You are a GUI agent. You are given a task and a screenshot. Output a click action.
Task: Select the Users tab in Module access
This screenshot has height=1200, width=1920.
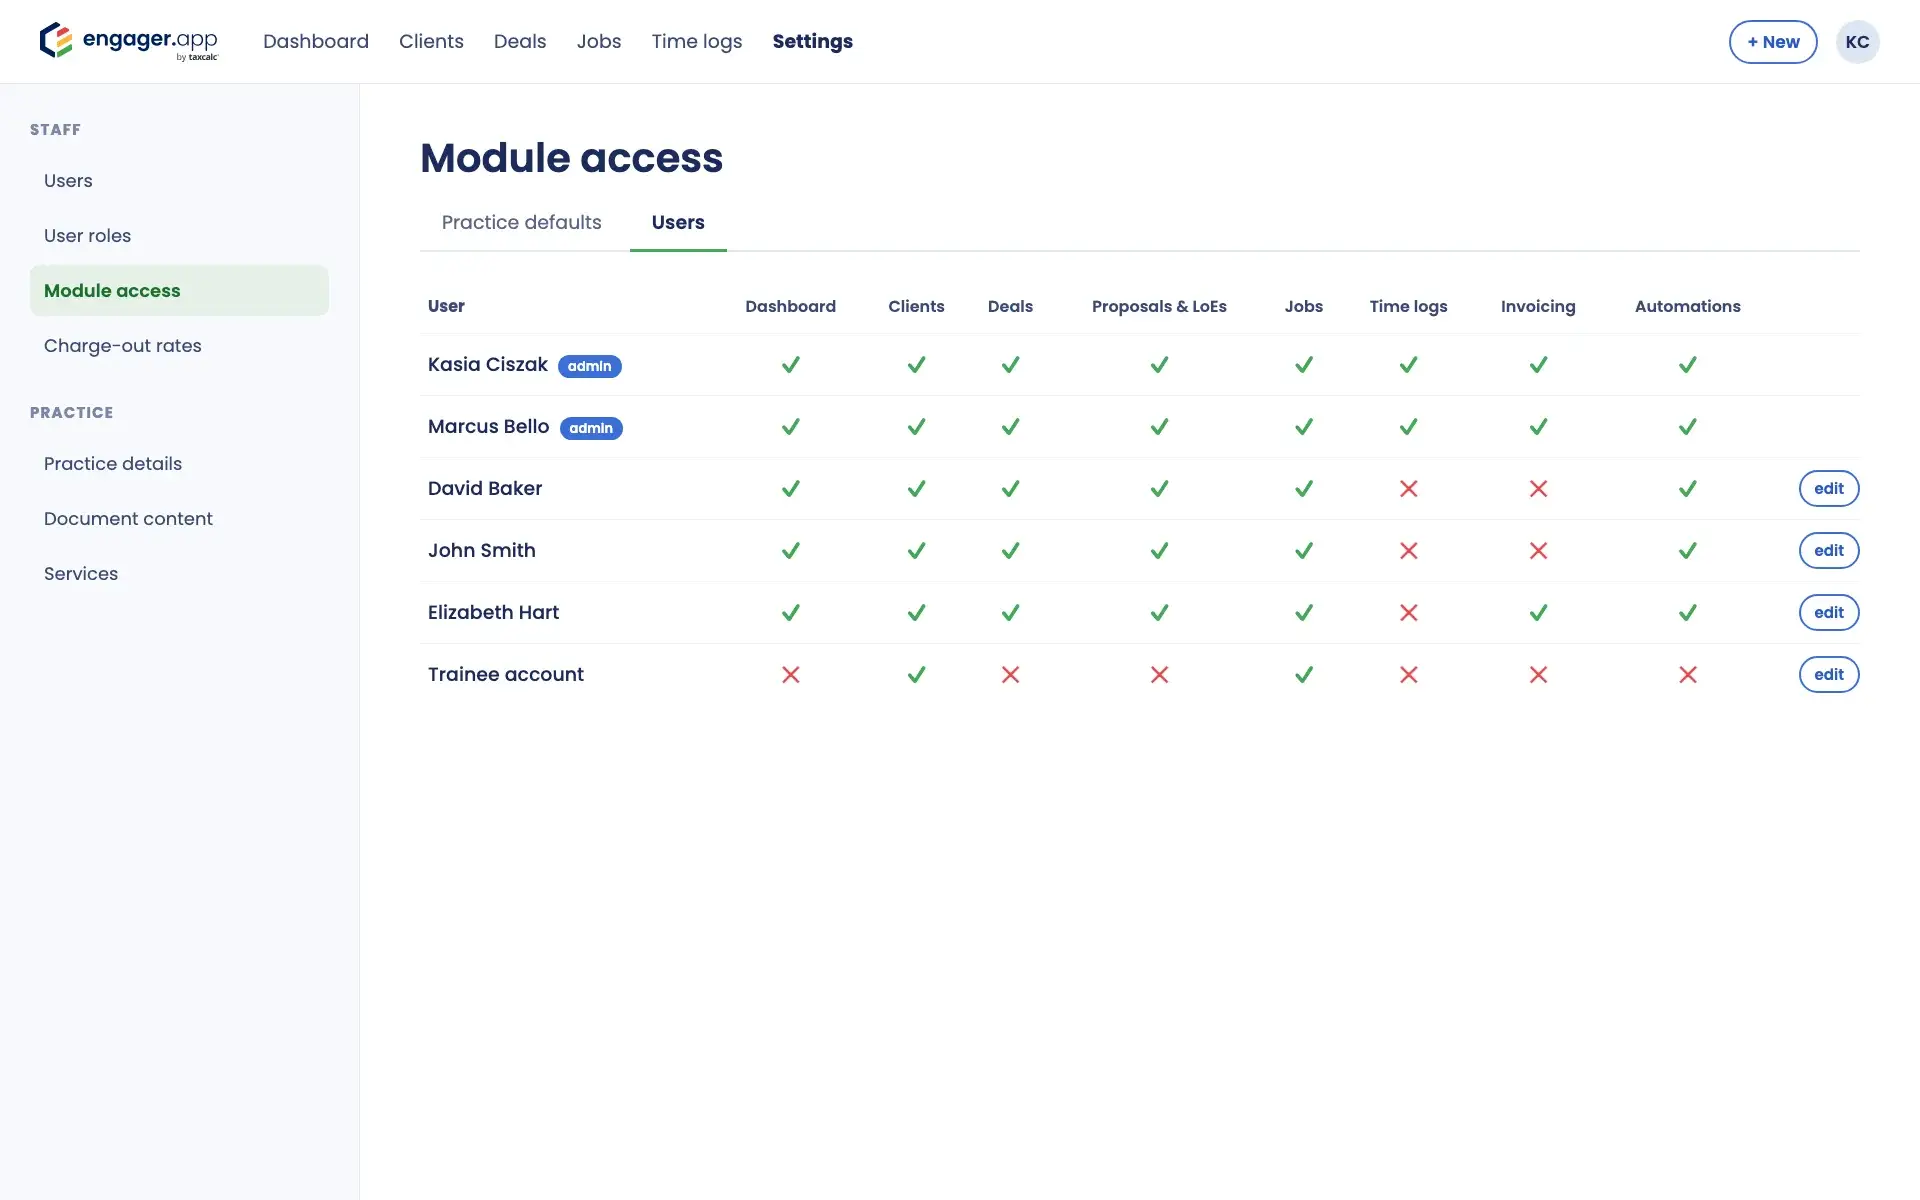coord(678,222)
